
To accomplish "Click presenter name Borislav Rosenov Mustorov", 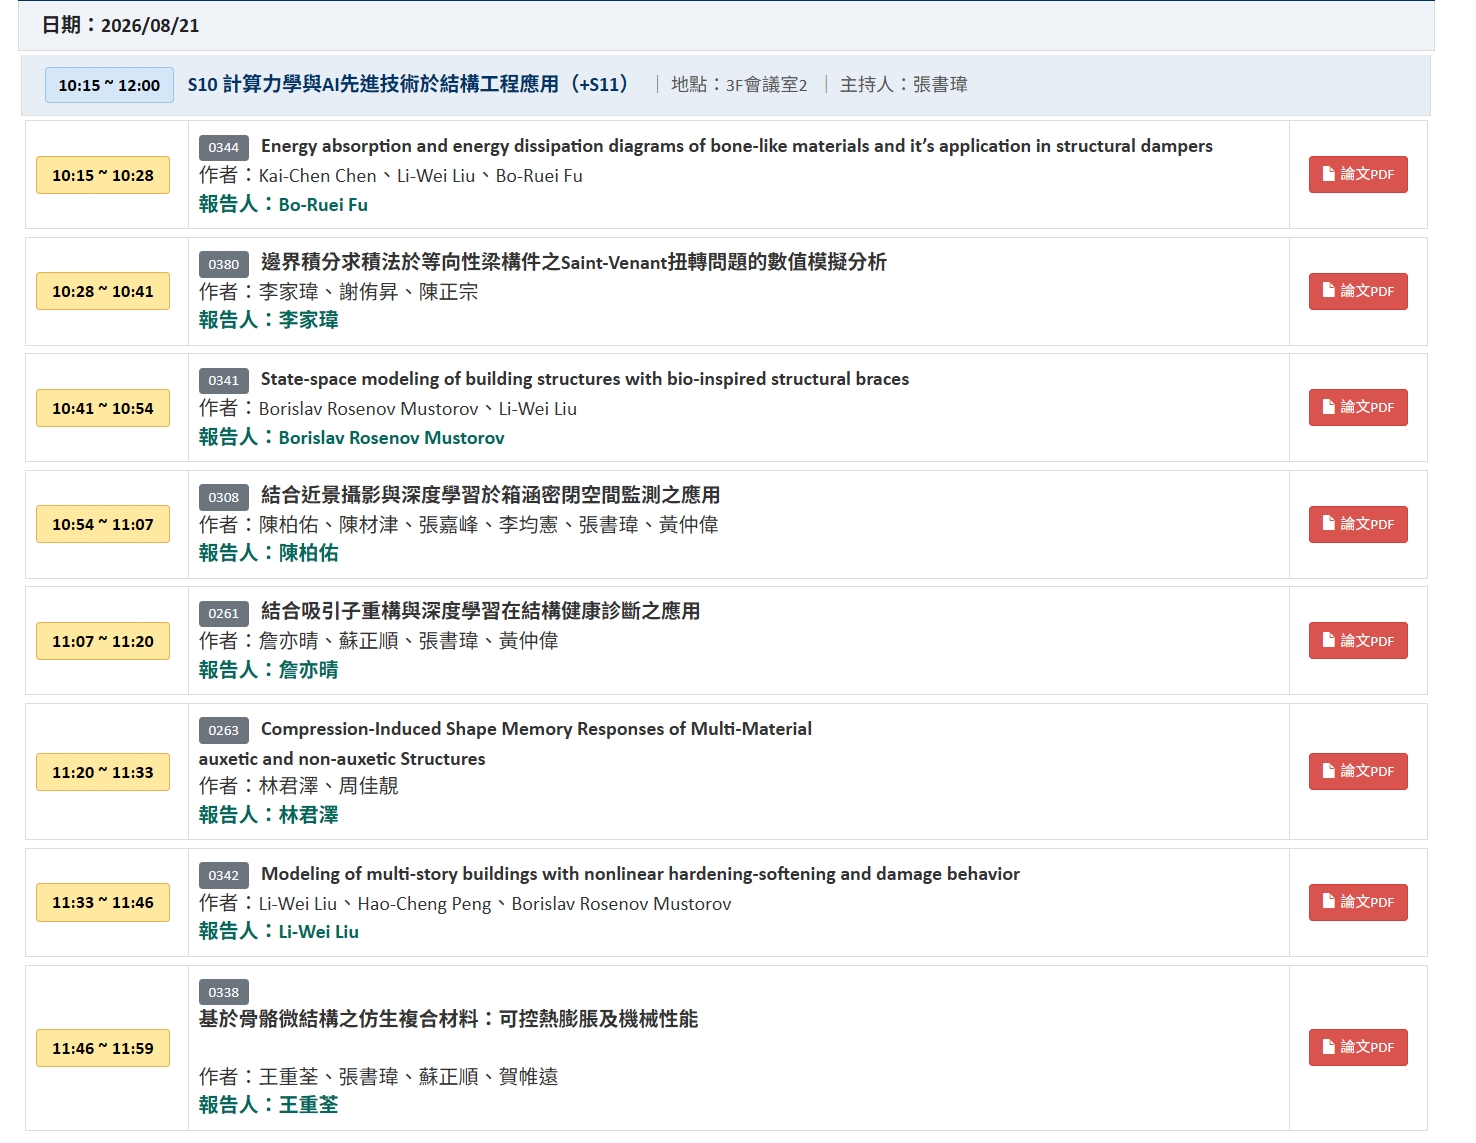I will click(x=391, y=438).
